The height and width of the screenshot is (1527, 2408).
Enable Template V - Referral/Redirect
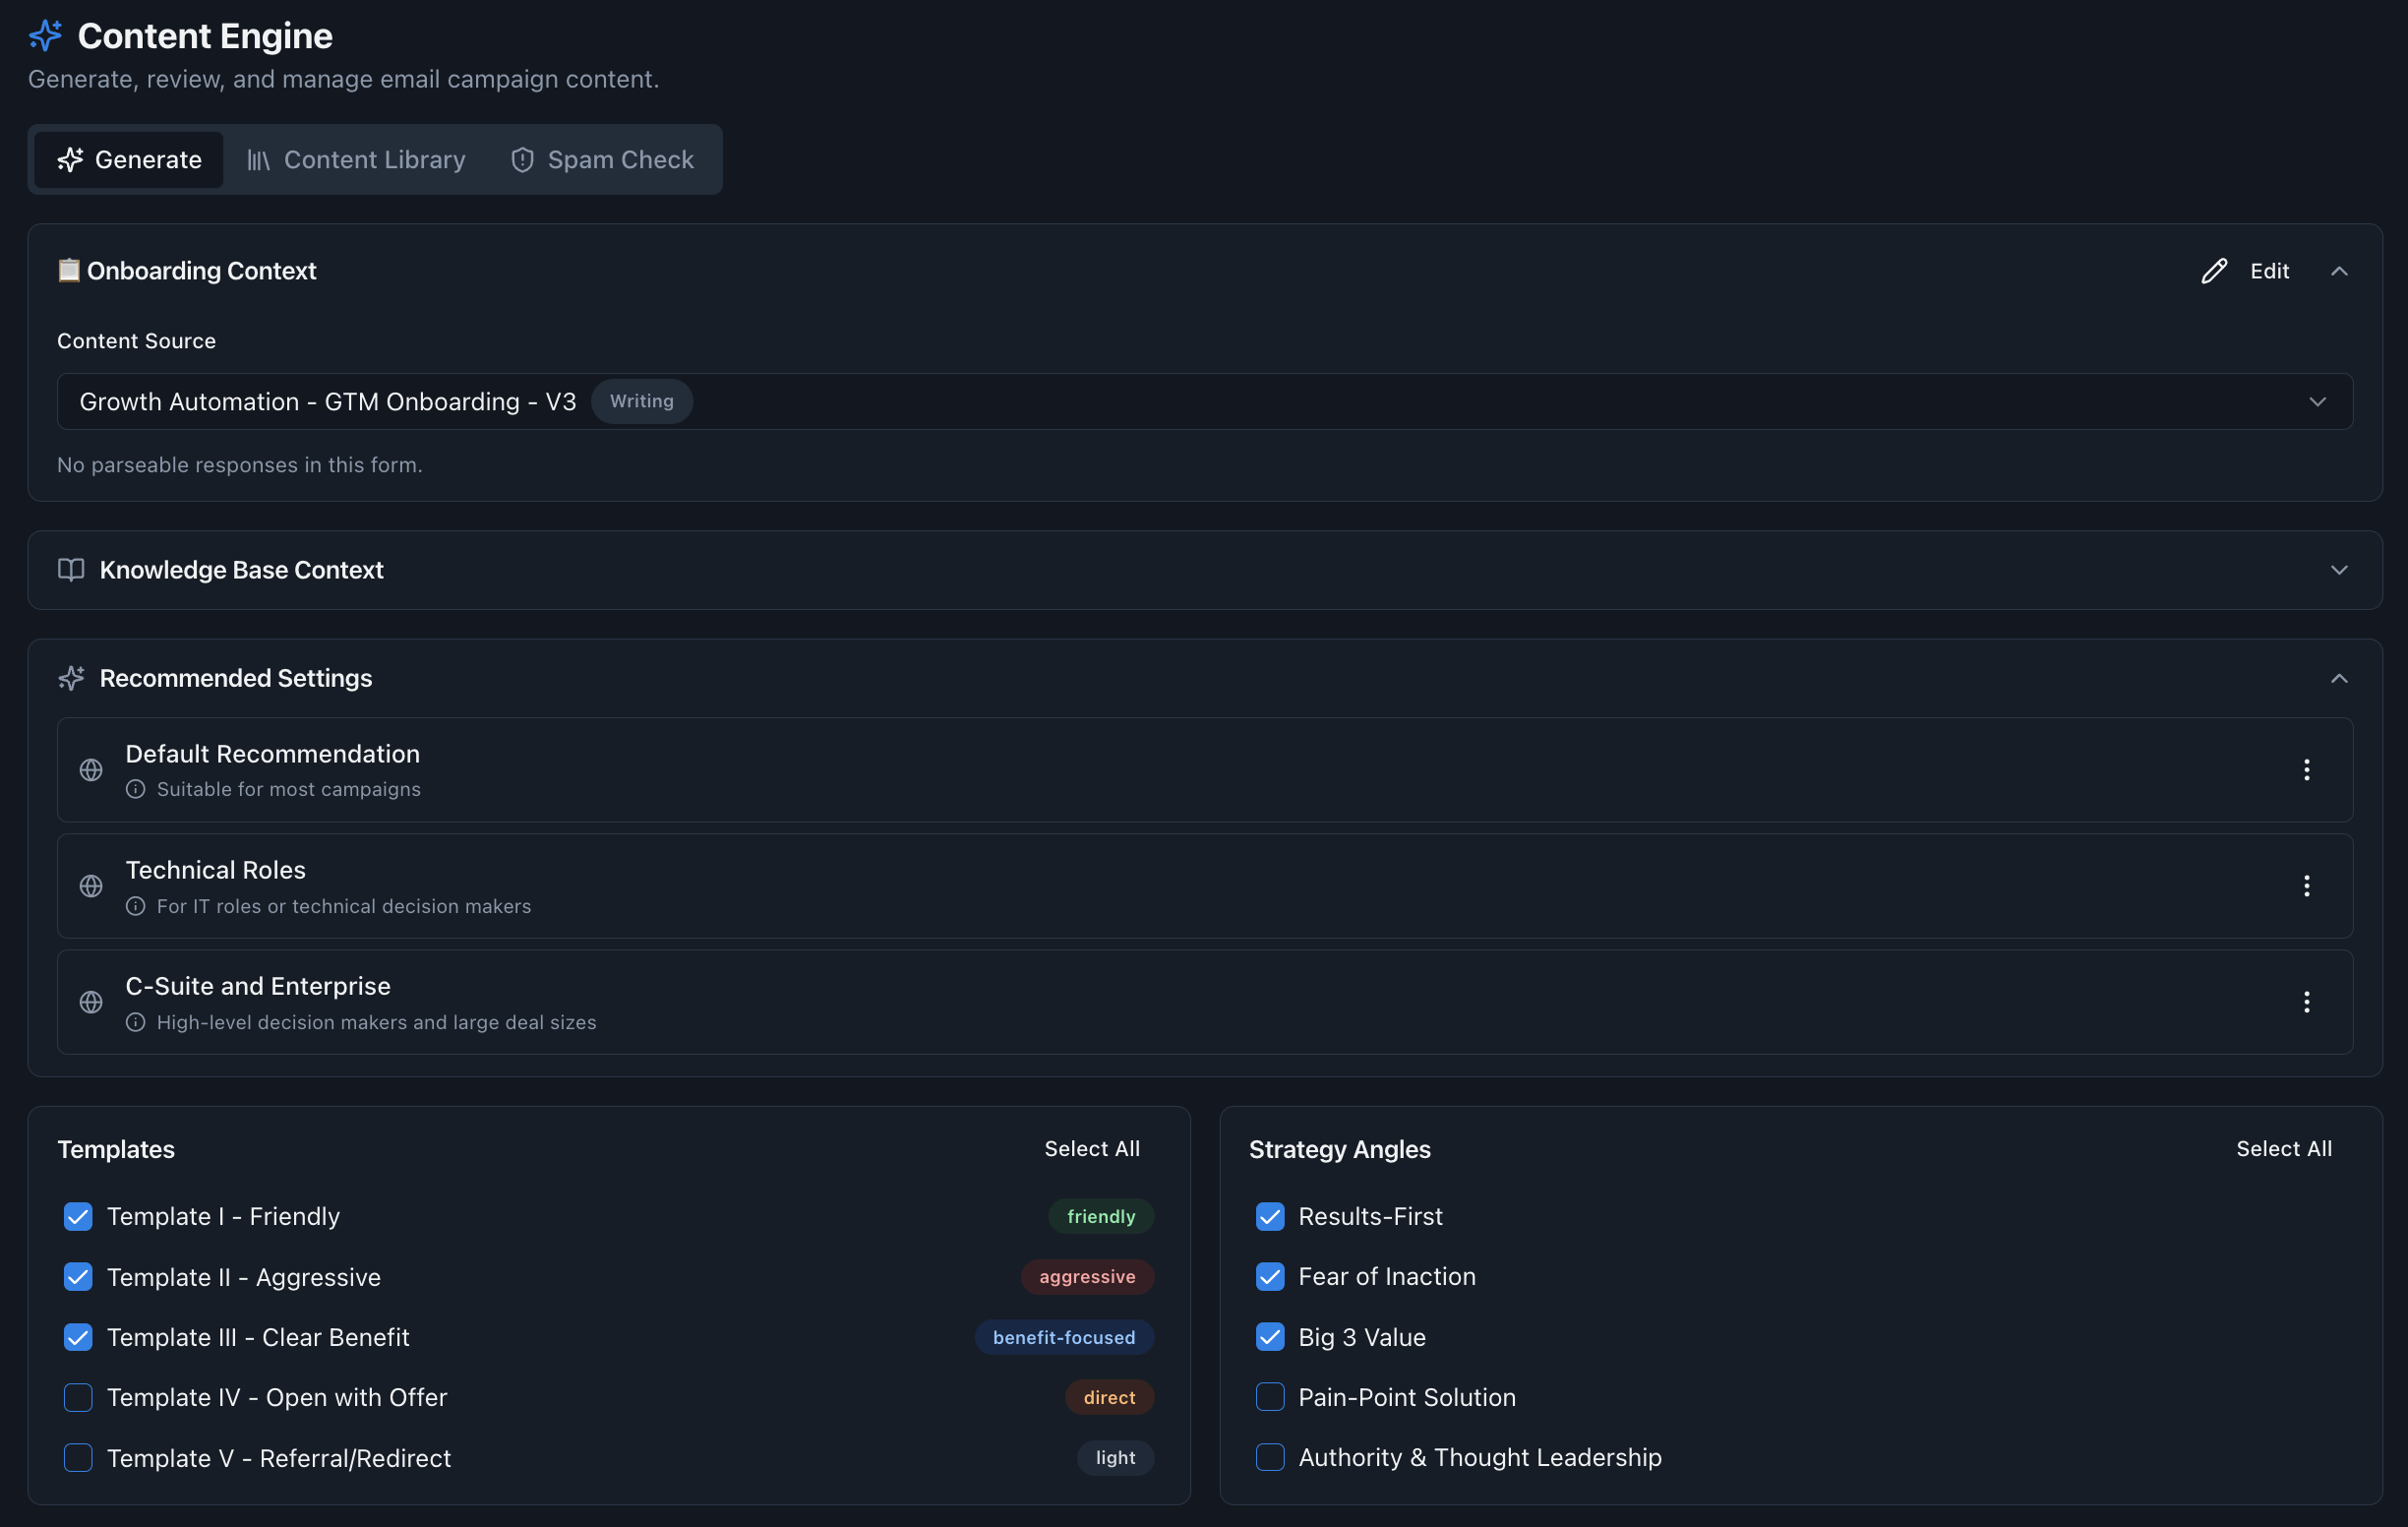(77, 1458)
